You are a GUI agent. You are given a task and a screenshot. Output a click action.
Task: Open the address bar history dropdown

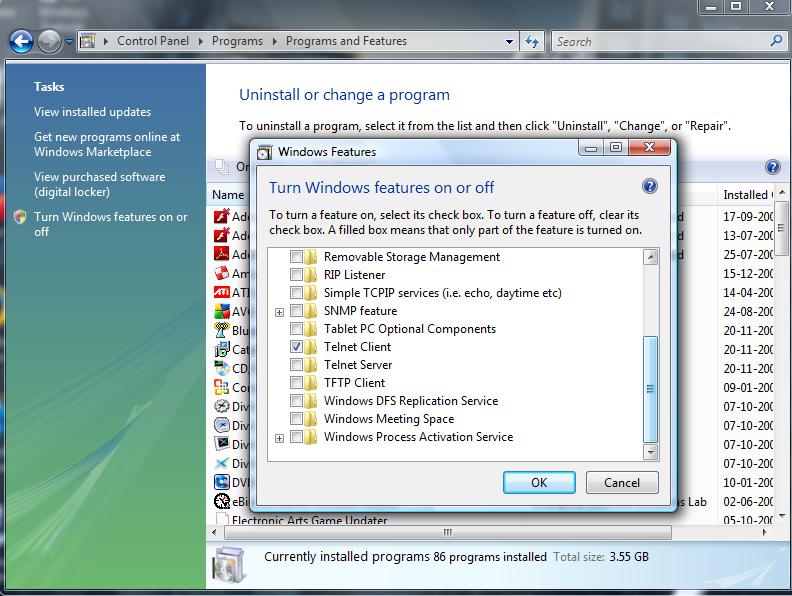tap(509, 42)
